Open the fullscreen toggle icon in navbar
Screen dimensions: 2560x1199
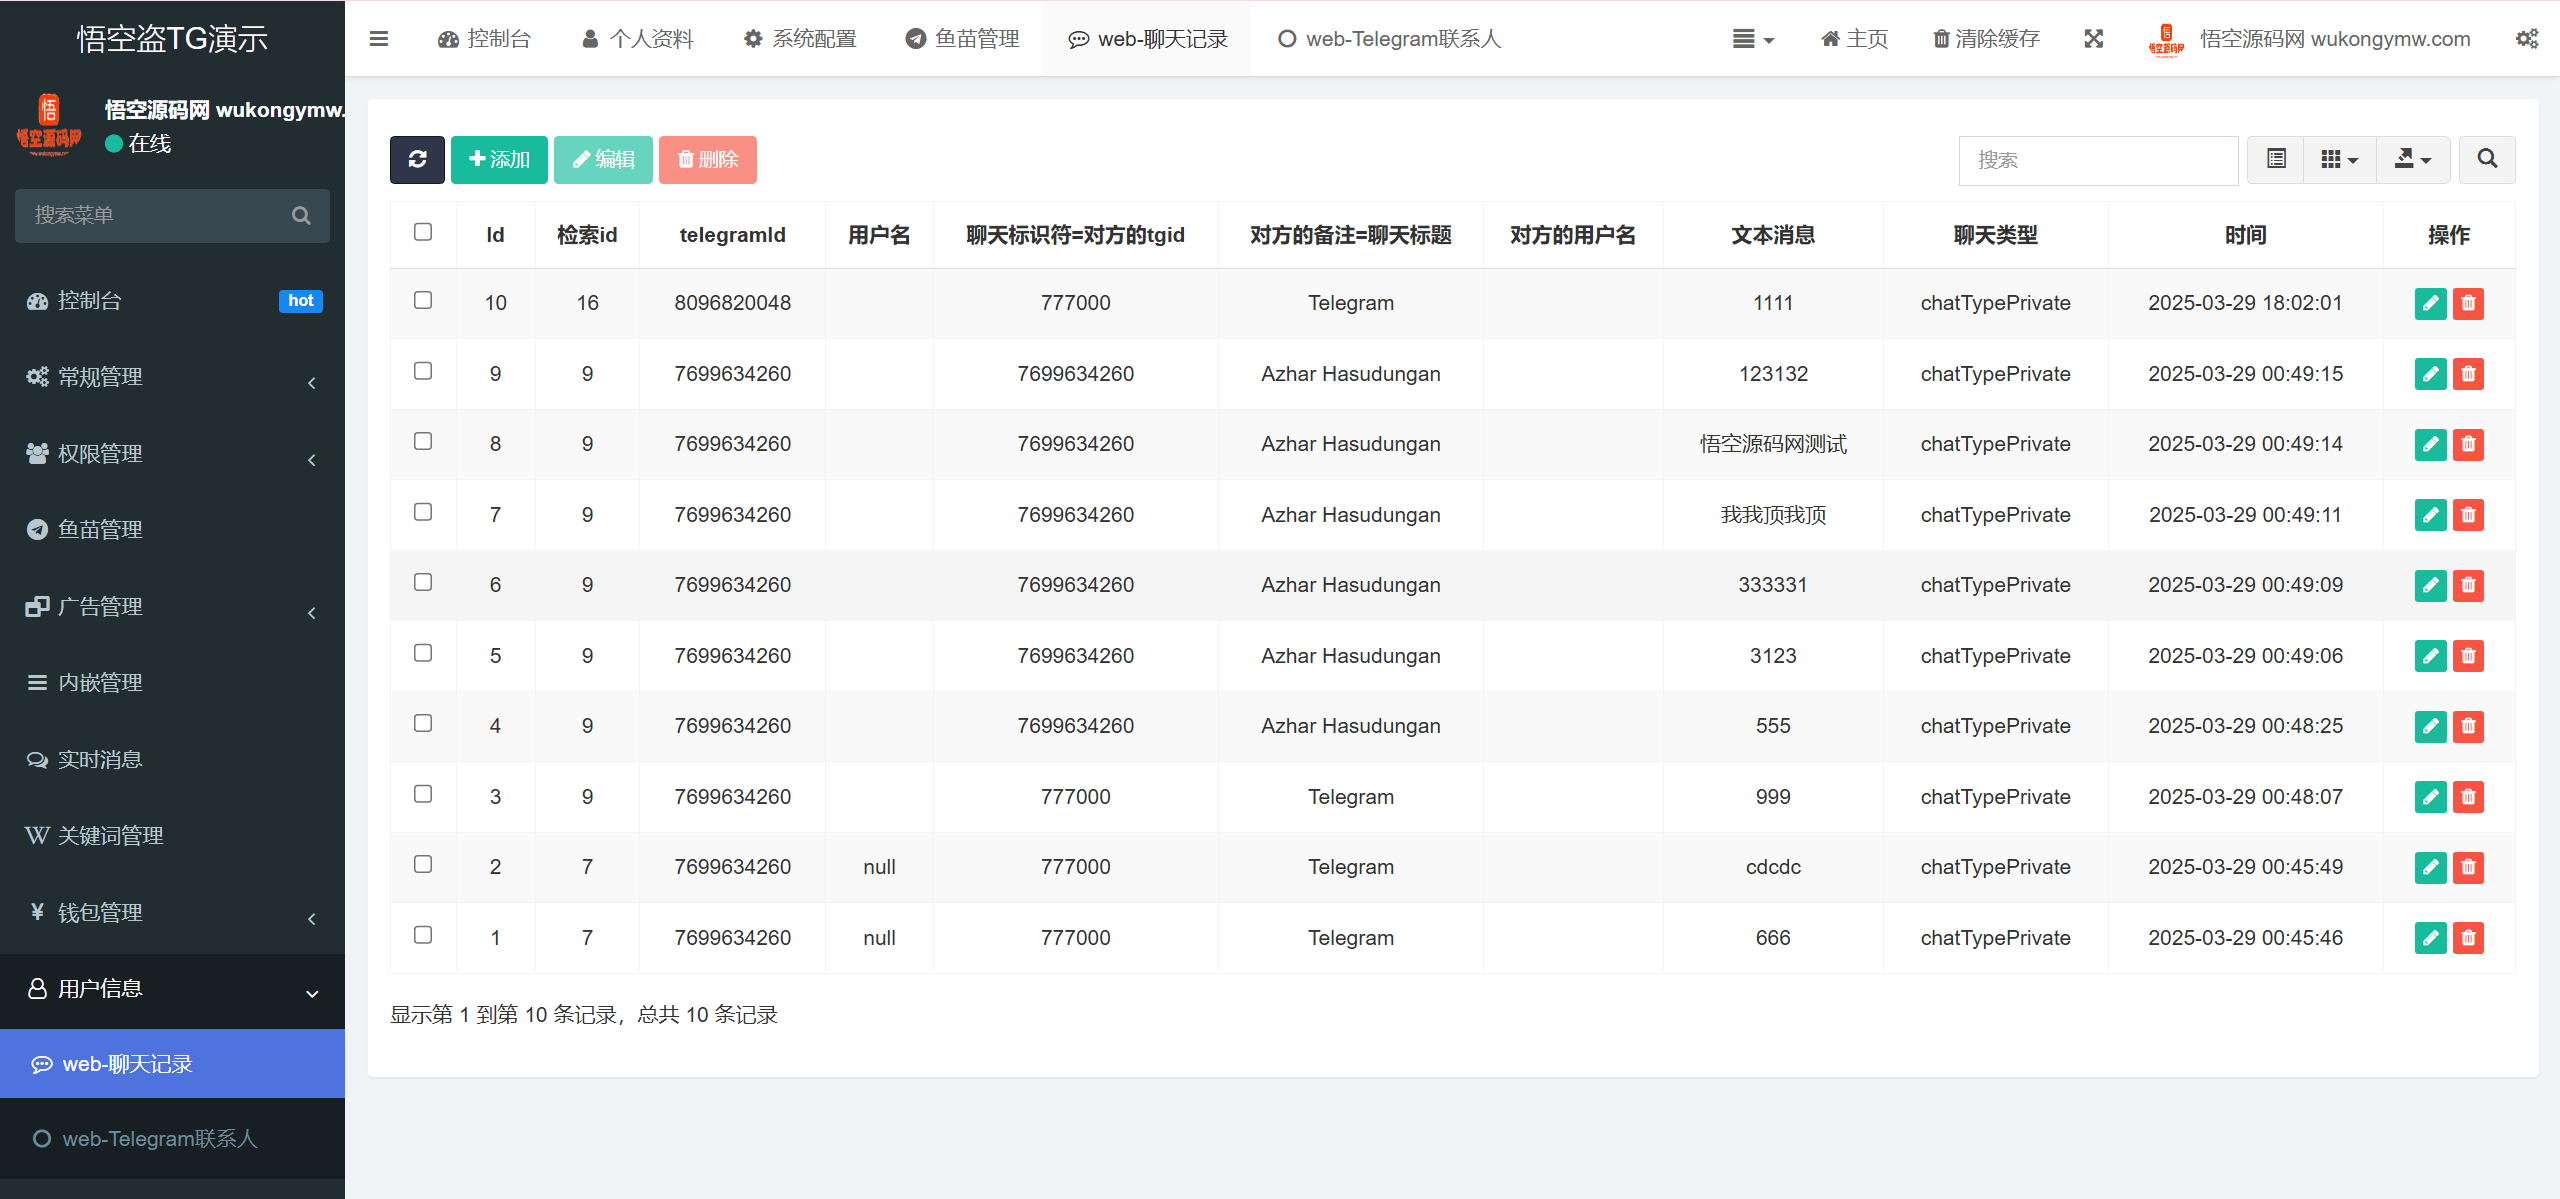(x=2094, y=38)
